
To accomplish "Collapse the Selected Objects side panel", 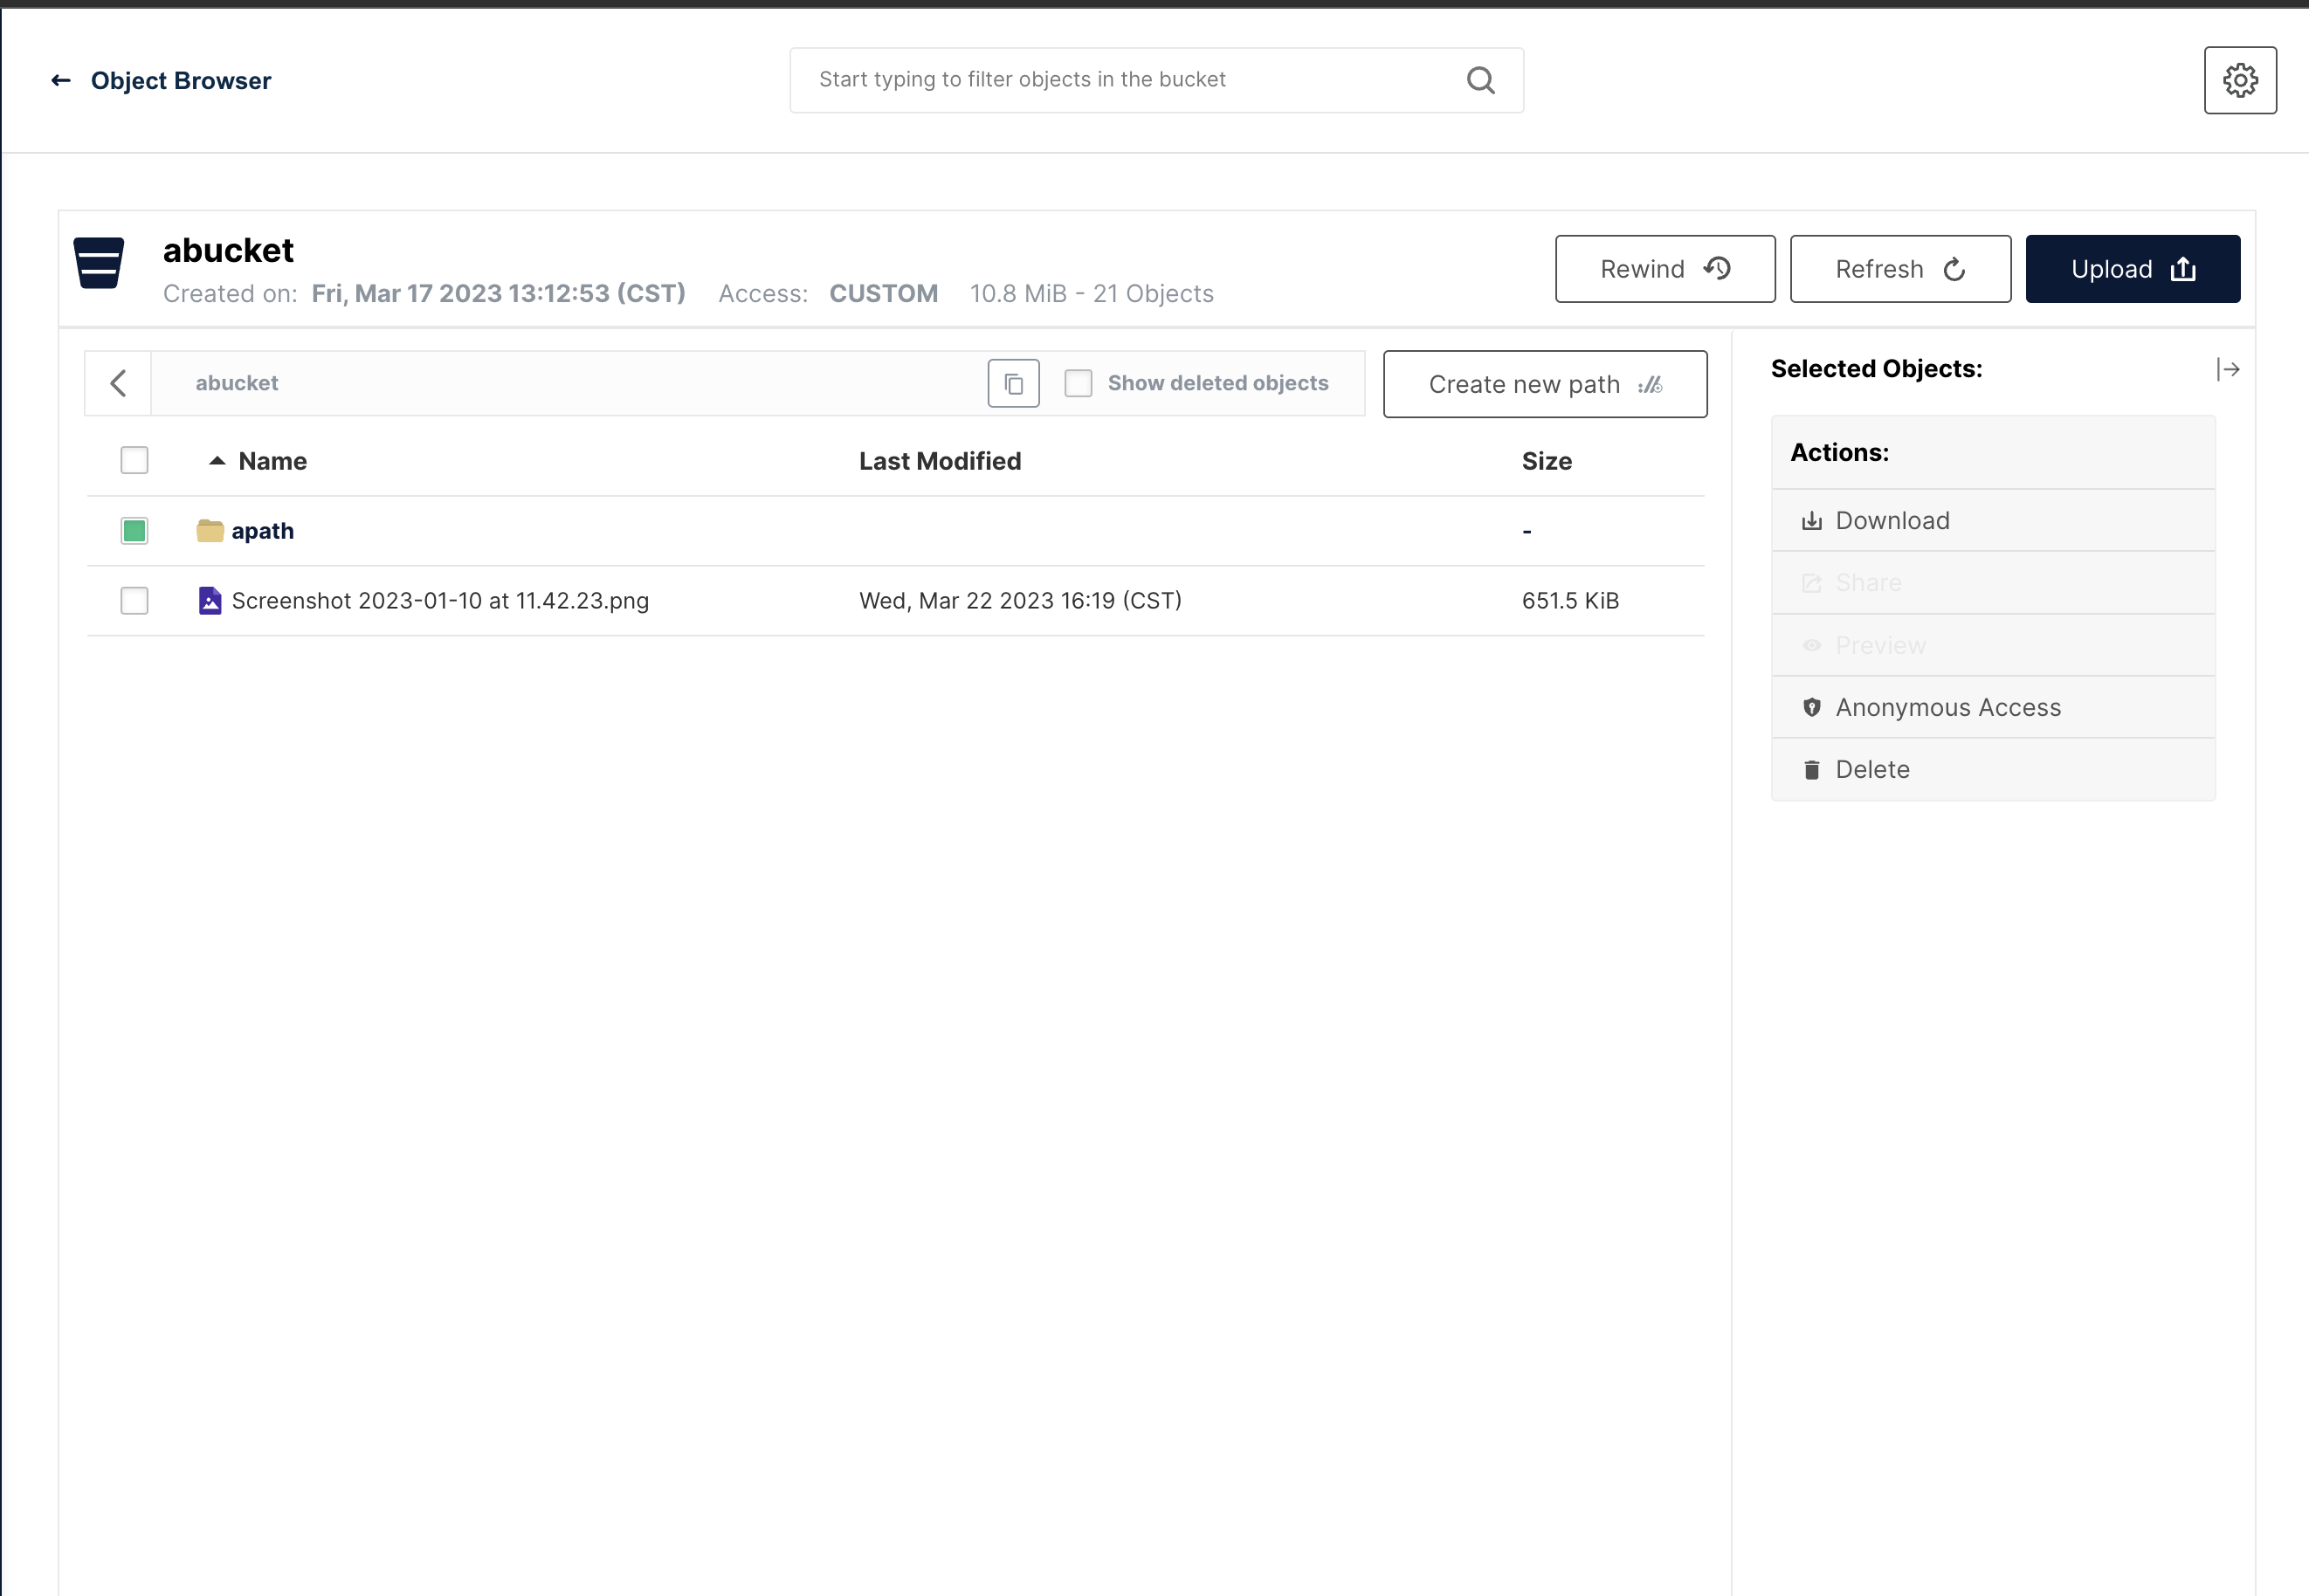I will click(2228, 370).
